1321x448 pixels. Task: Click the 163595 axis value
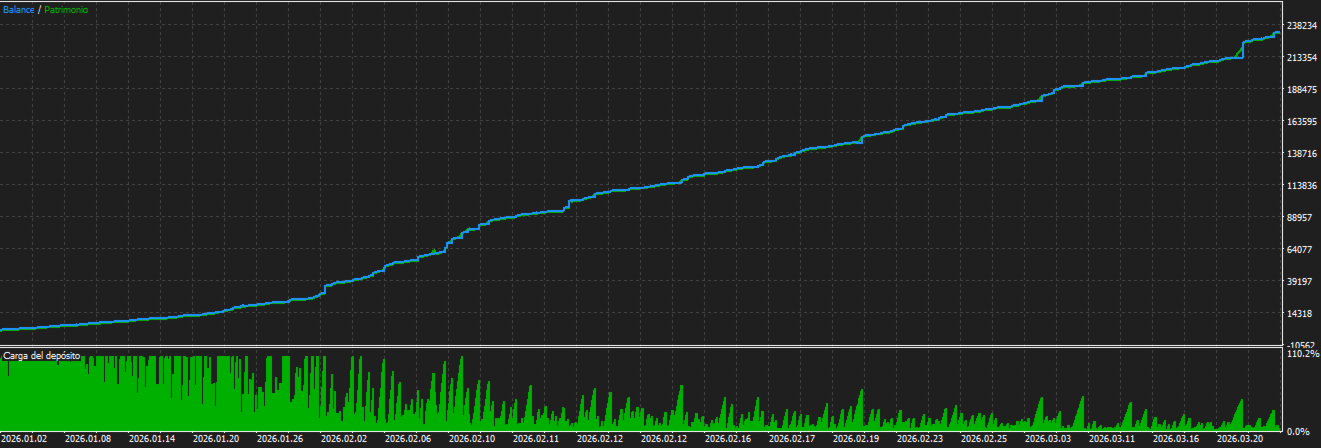pos(1300,122)
